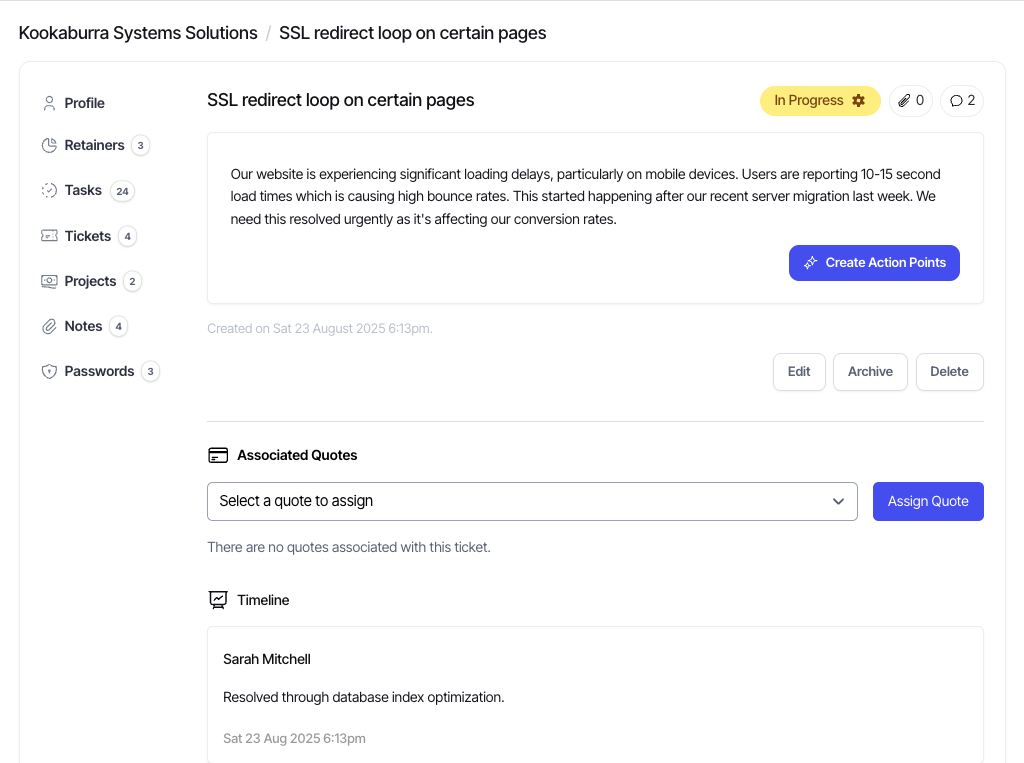Select the Retainers icon in the sidebar

49,145
